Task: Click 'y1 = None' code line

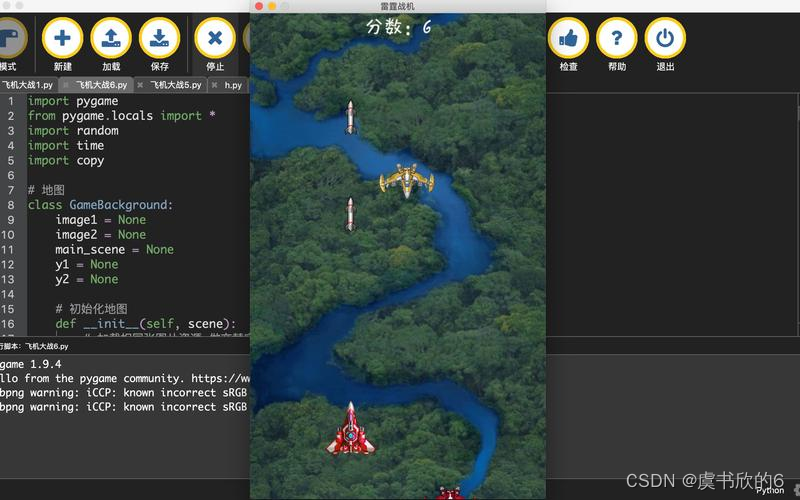Action: 87,264
